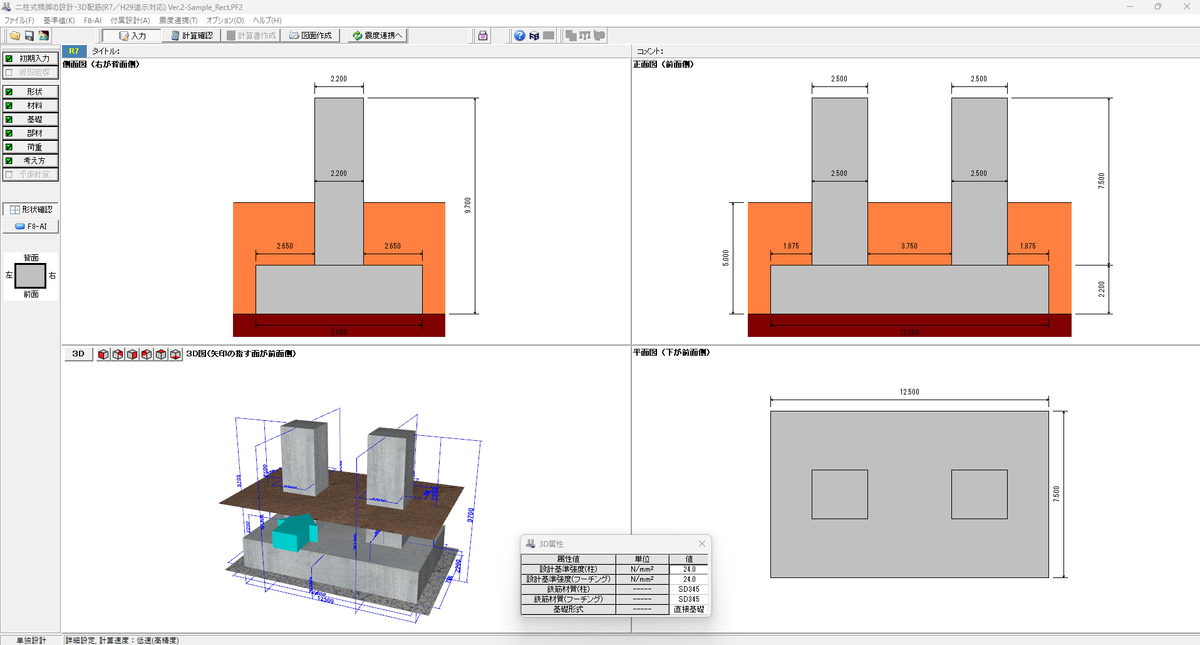Open 付属設計(A) menu
Viewport: 1200px width, 645px height.
coord(130,20)
